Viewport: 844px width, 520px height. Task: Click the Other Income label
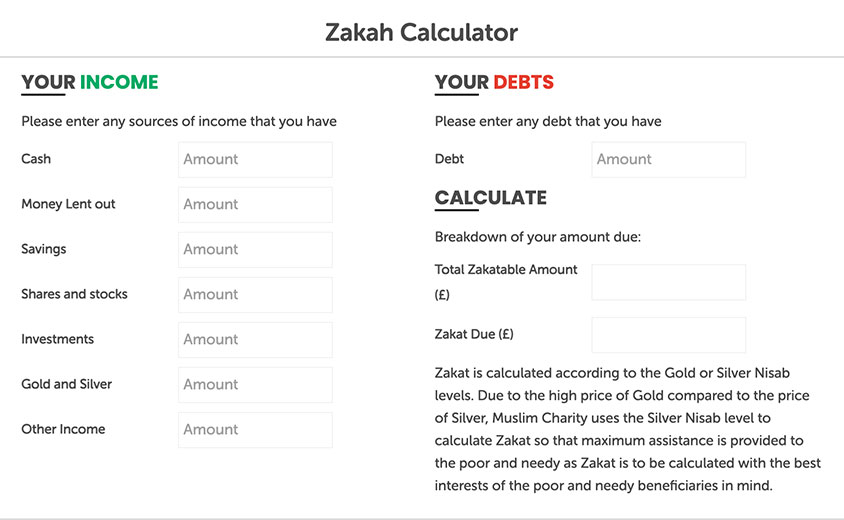63,429
